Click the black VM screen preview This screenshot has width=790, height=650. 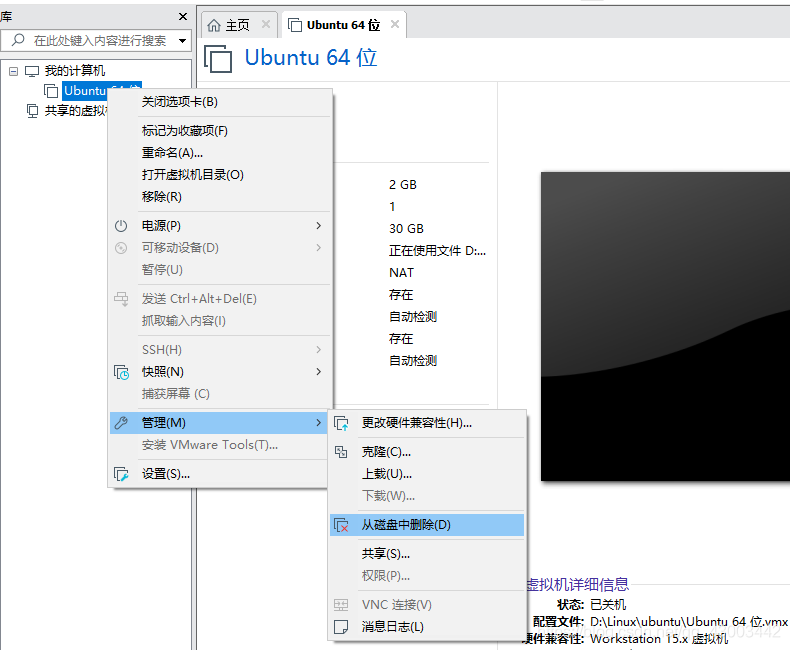(665, 327)
